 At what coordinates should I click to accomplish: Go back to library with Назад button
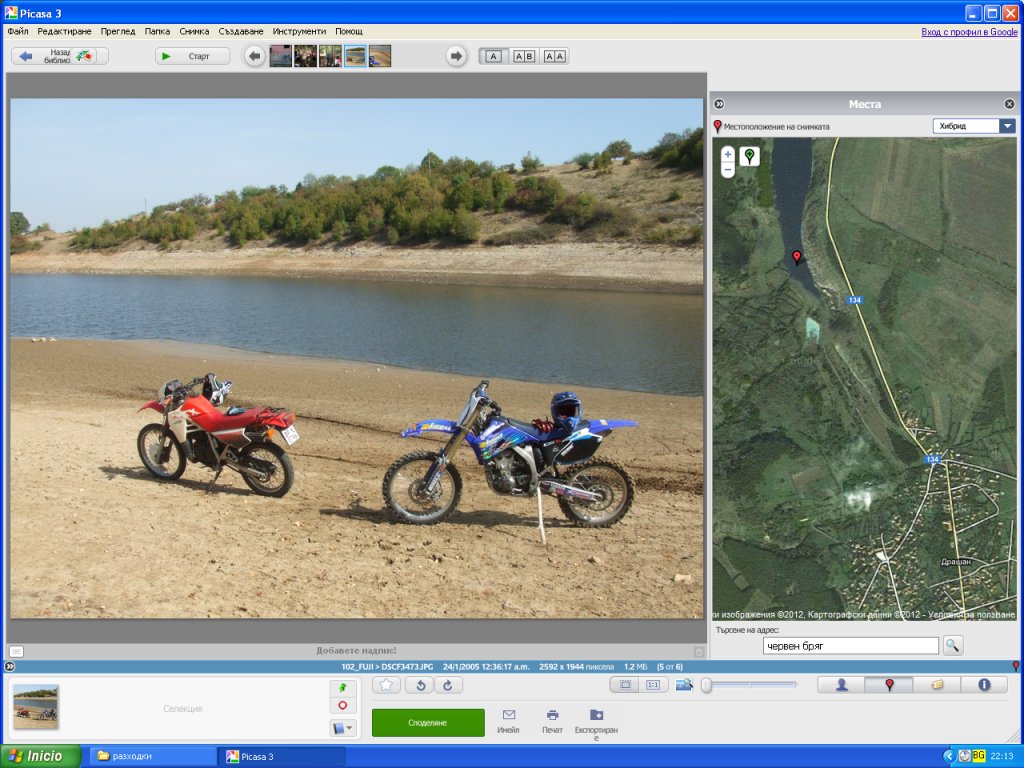tap(59, 56)
